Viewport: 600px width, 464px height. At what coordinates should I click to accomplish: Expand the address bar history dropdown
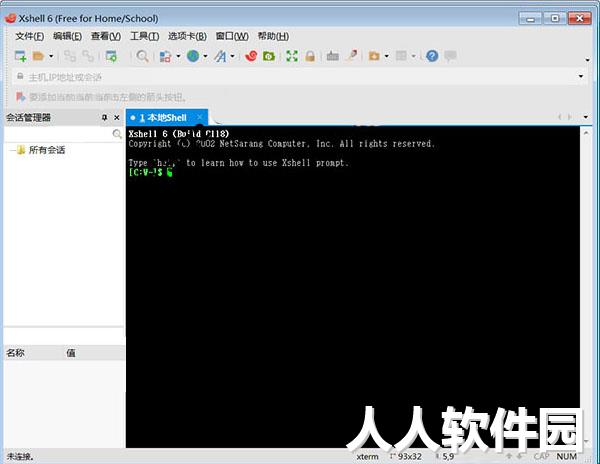click(x=581, y=77)
